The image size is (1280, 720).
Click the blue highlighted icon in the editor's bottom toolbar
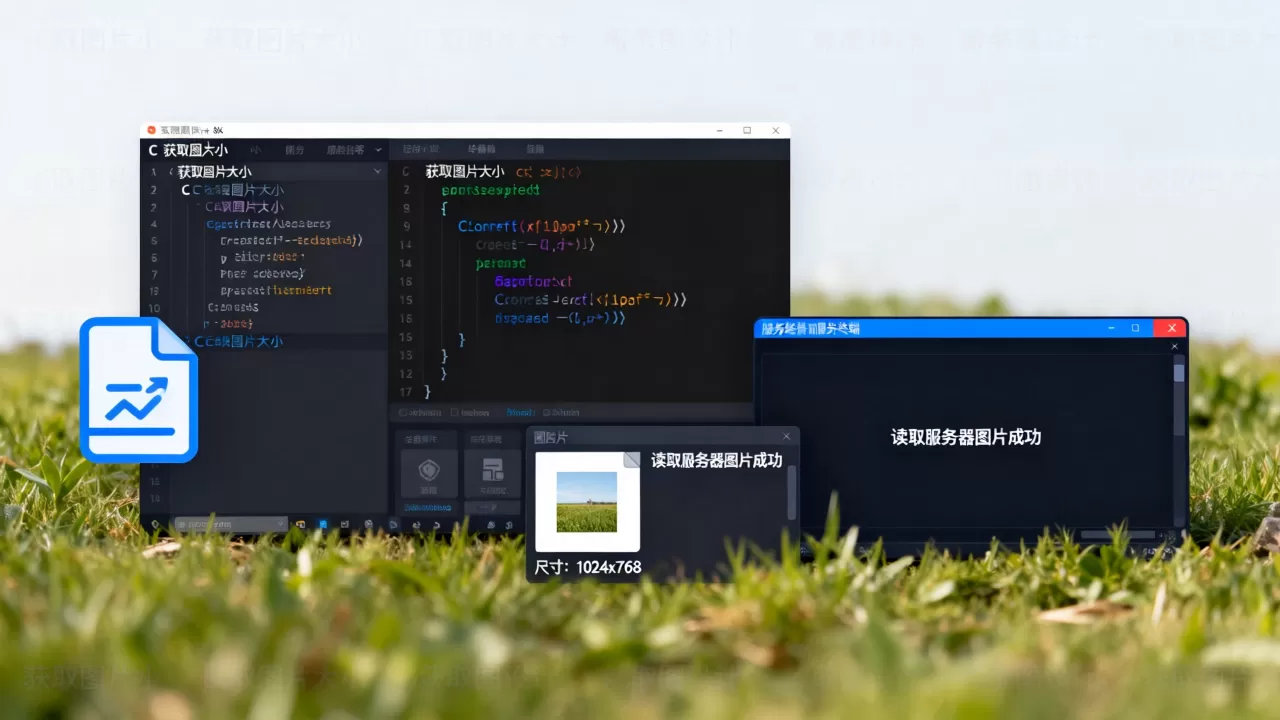(322, 524)
